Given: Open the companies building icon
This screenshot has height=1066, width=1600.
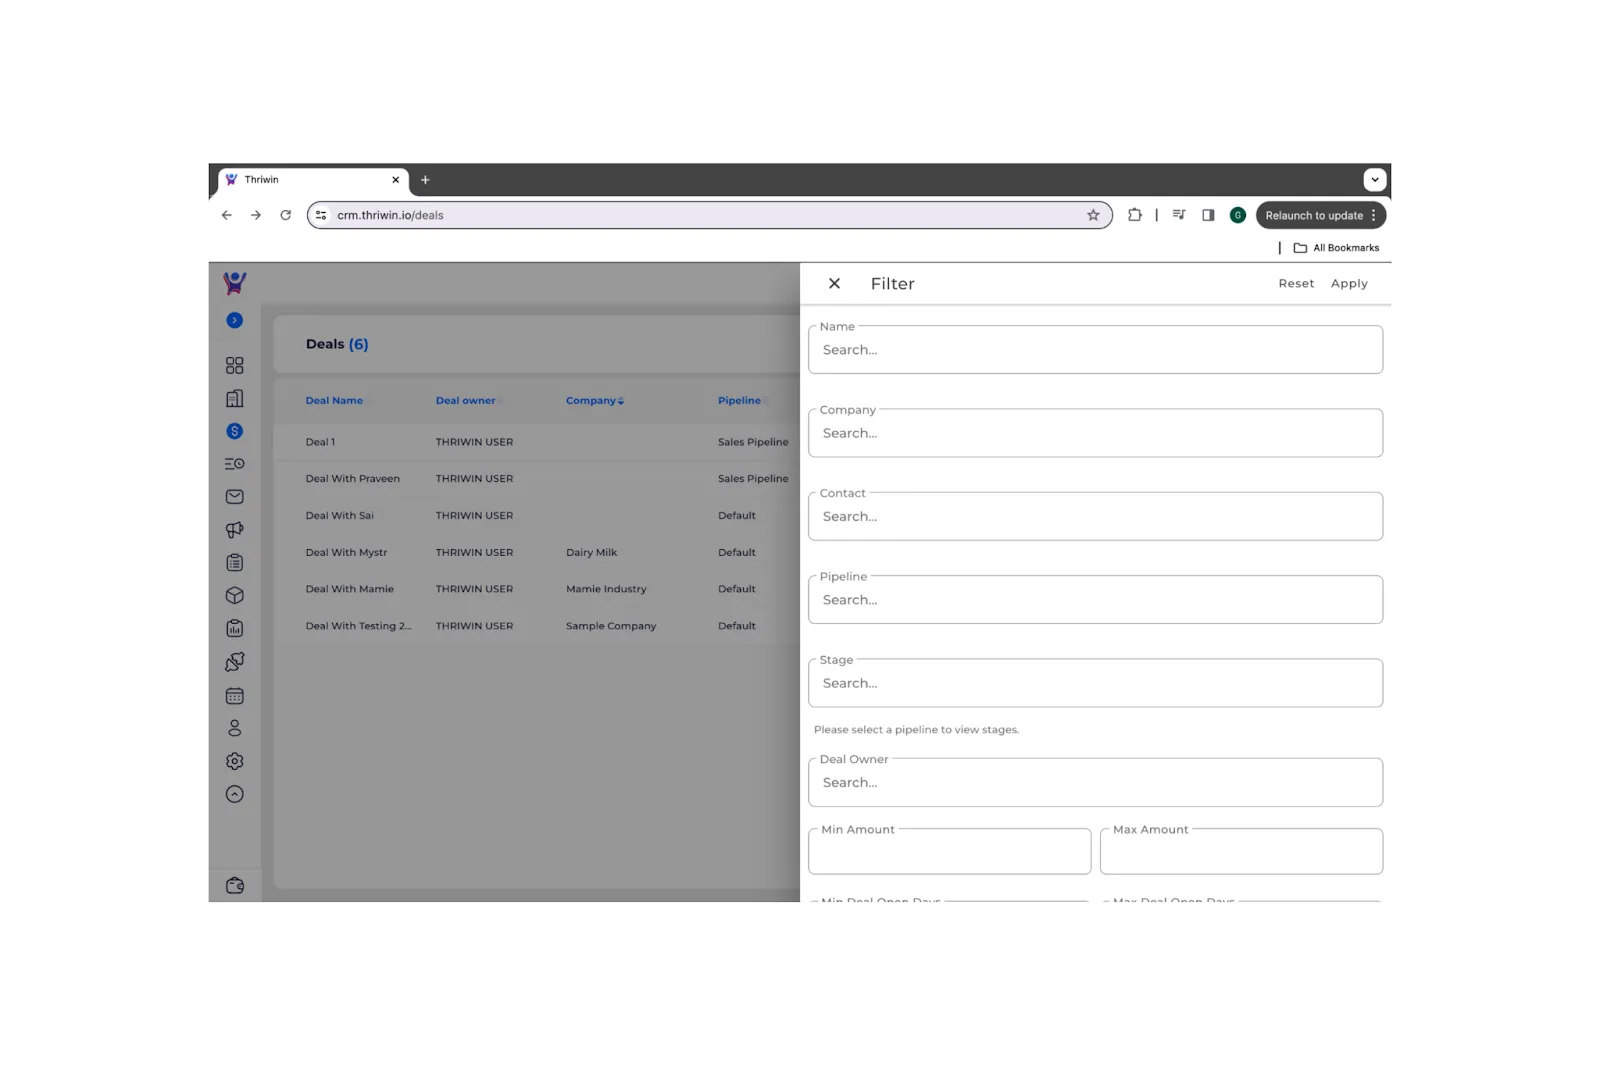Looking at the screenshot, I should point(235,399).
